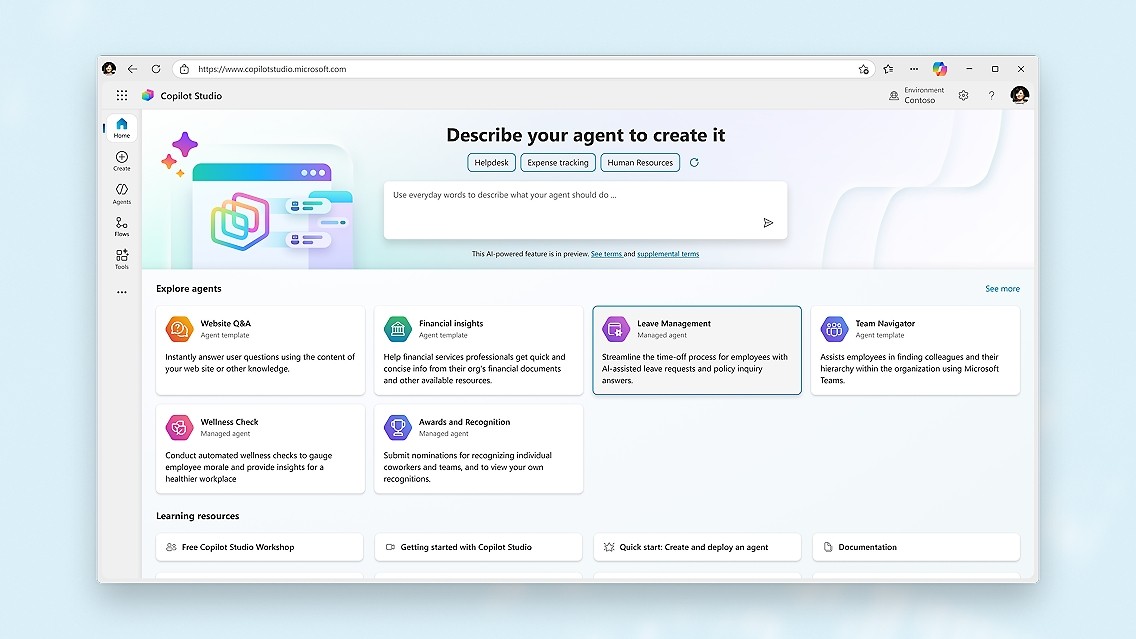This screenshot has width=1136, height=639.
Task: Open the Wellness Check agent title
Action: (229, 422)
